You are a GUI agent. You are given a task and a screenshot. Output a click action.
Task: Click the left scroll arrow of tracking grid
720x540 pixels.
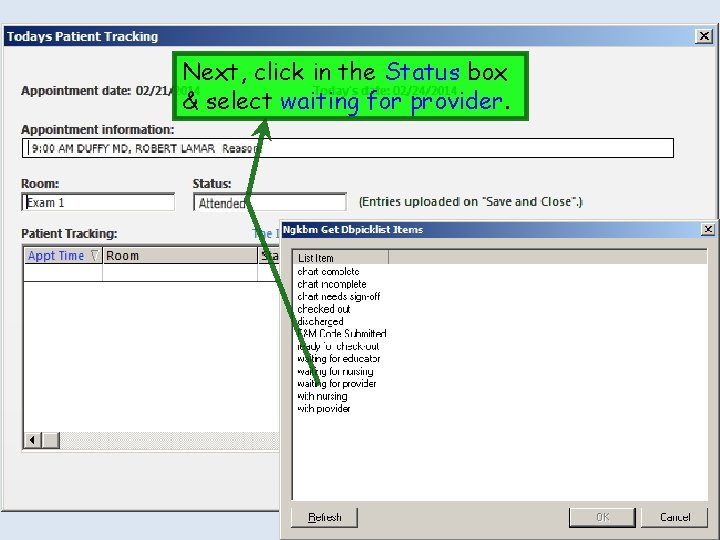coord(32,440)
